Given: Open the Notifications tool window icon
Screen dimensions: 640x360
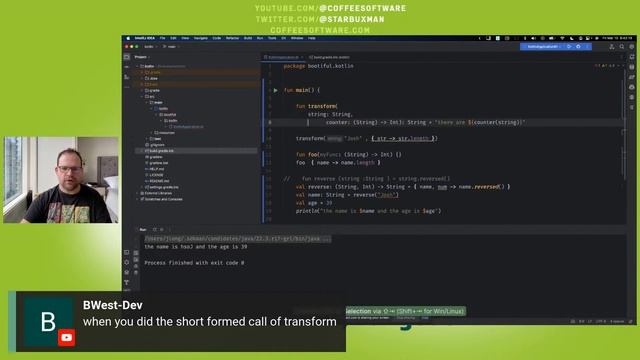Looking at the screenshot, I should (632, 57).
